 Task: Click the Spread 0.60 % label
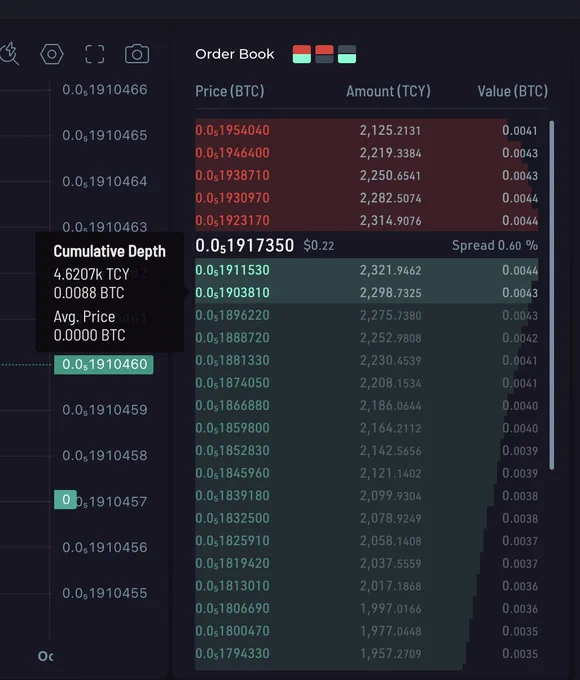(495, 245)
